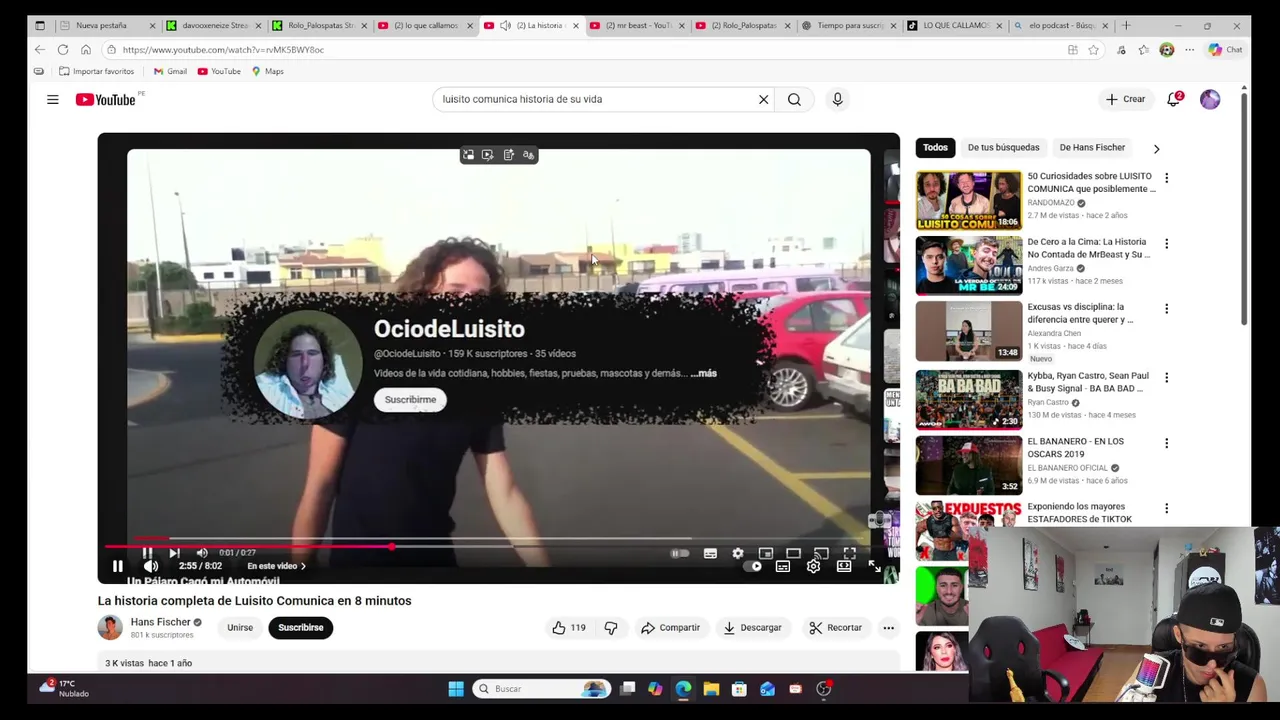Open the Windows Start menu
The image size is (1280, 720).
click(456, 688)
